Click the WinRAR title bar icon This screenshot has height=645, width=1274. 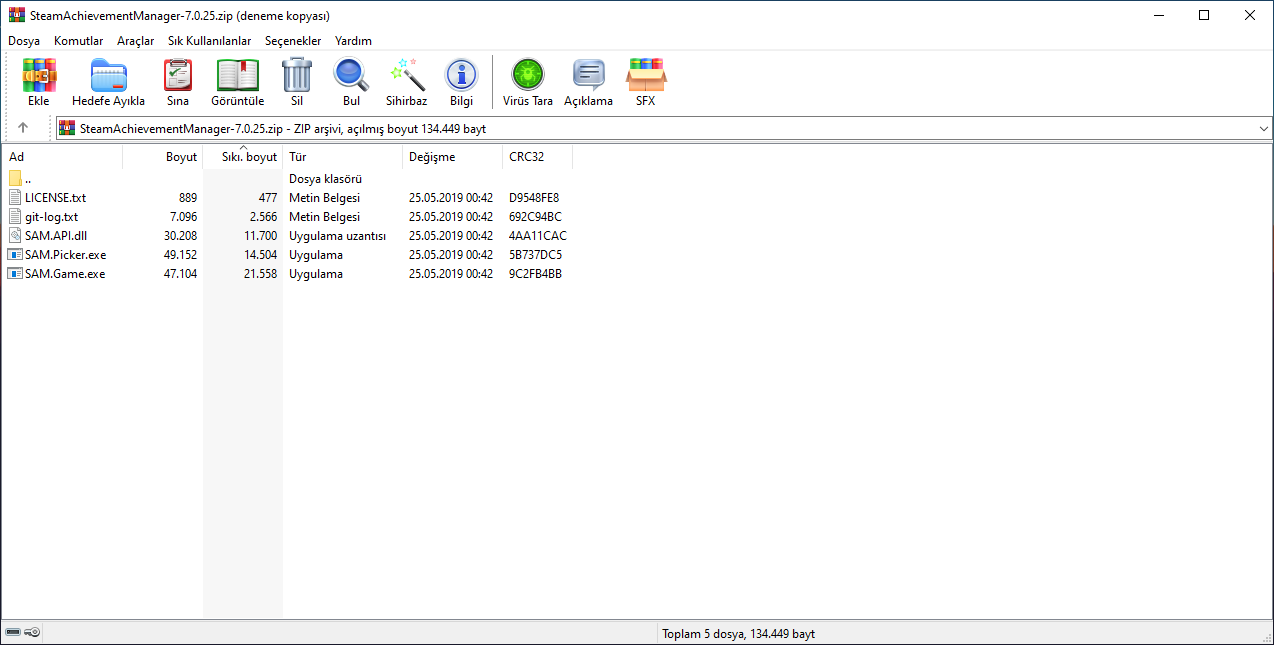(17, 16)
